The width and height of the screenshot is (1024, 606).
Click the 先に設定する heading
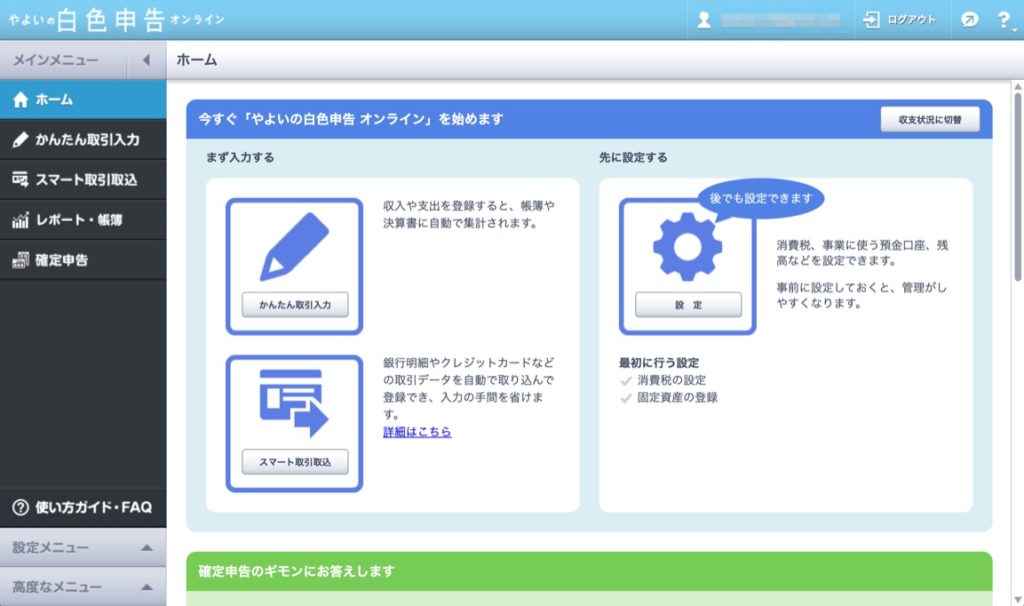tap(633, 157)
